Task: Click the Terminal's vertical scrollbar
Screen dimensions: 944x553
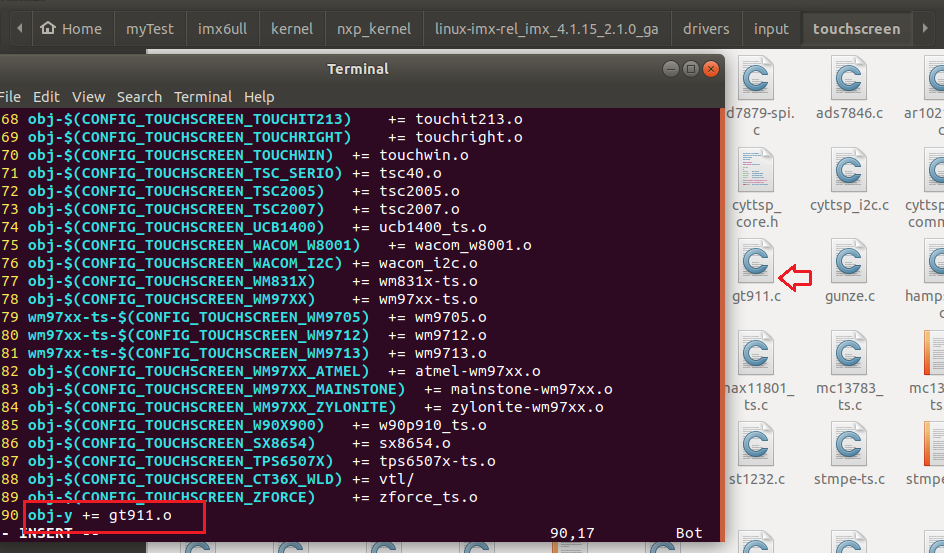Action: click(721, 325)
